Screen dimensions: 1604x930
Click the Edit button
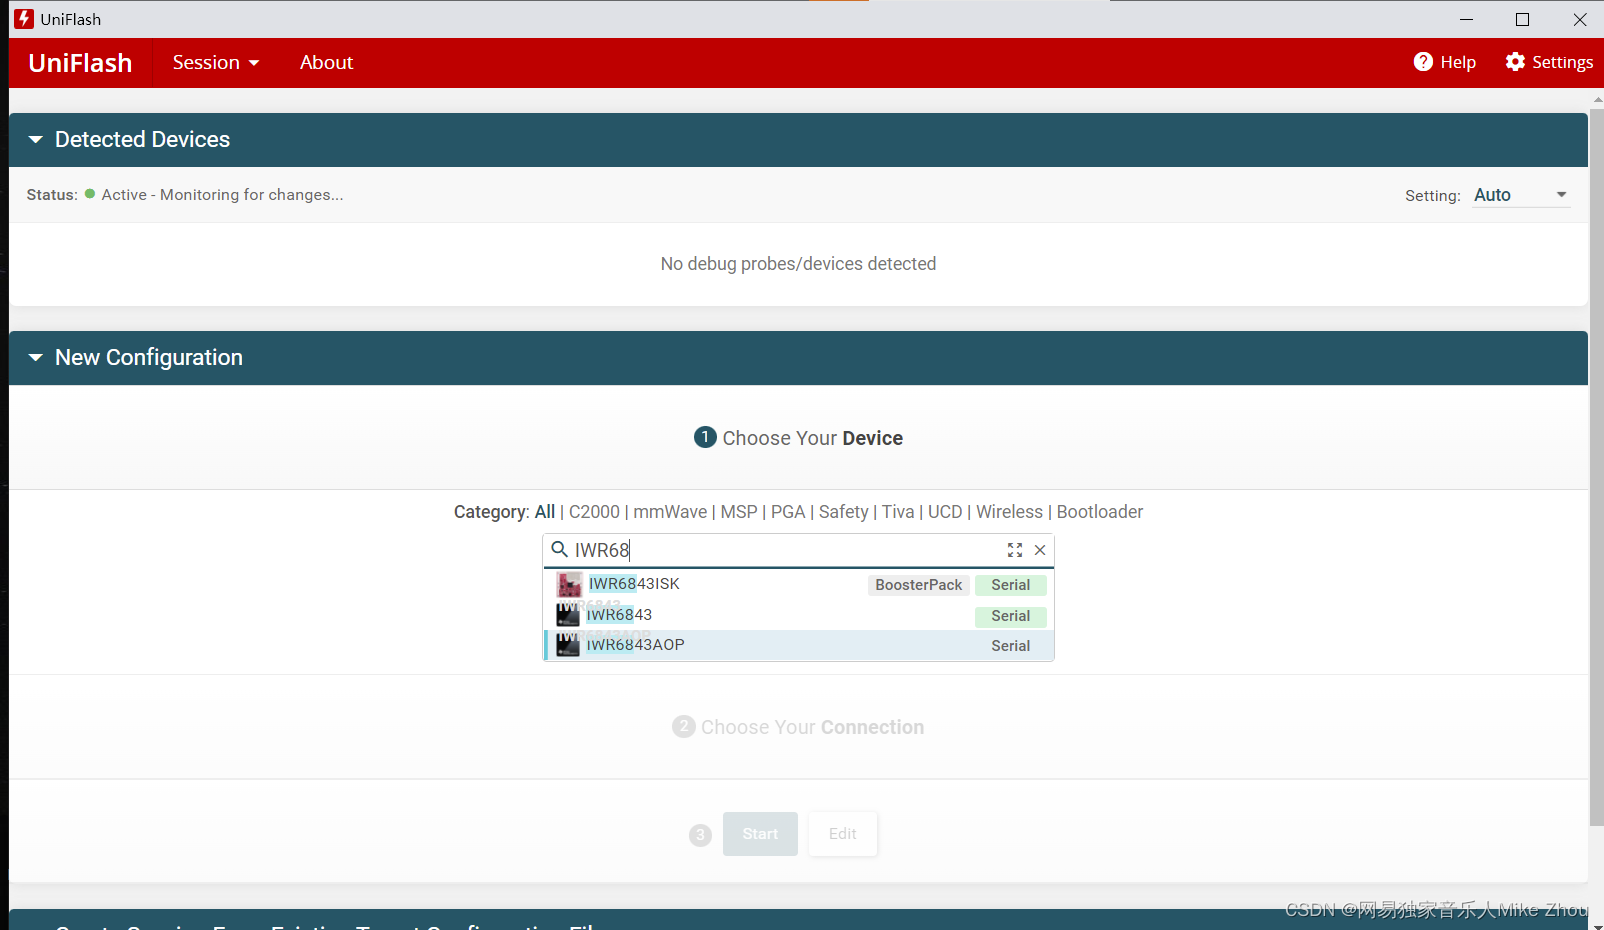coord(843,834)
